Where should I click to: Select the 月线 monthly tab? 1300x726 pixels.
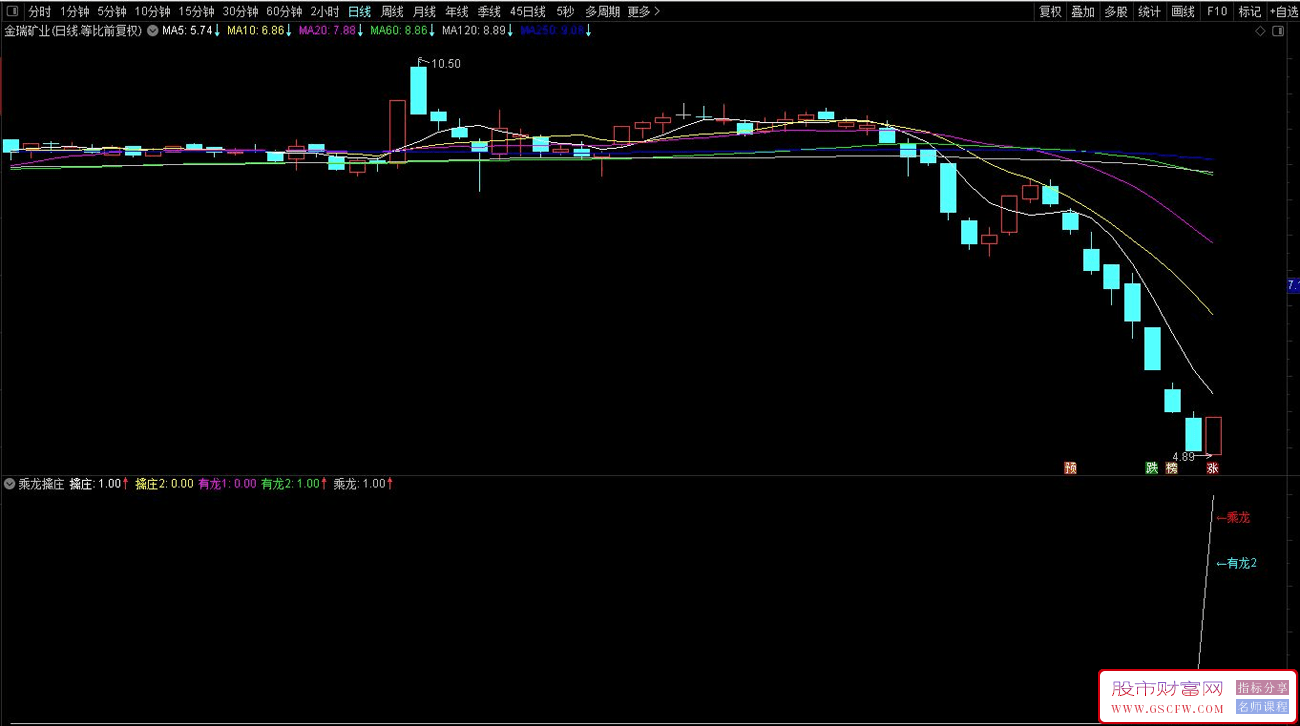(x=424, y=12)
